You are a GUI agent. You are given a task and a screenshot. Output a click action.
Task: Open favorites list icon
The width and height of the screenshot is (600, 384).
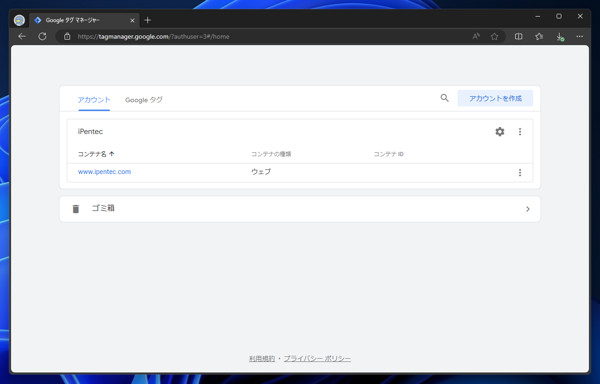pyautogui.click(x=539, y=36)
